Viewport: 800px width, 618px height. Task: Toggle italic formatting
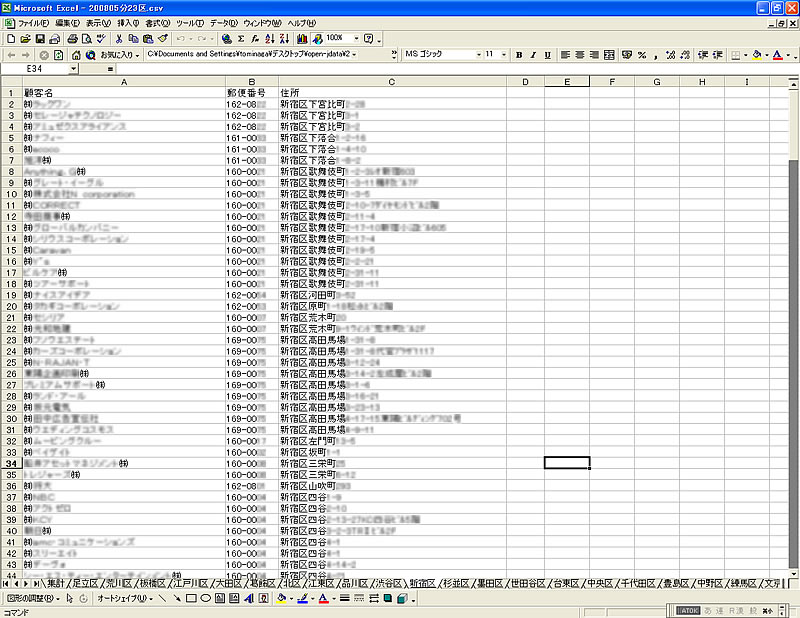[x=533, y=54]
